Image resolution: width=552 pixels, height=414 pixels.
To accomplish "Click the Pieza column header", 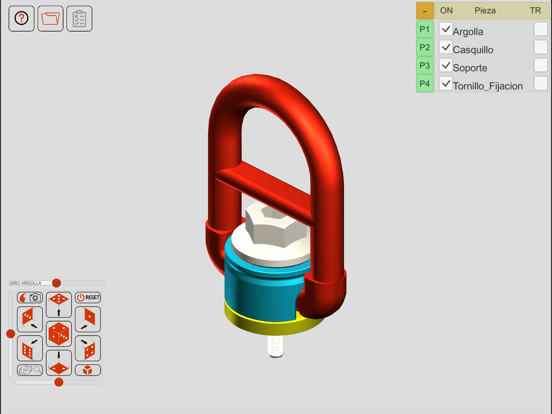I will click(485, 11).
